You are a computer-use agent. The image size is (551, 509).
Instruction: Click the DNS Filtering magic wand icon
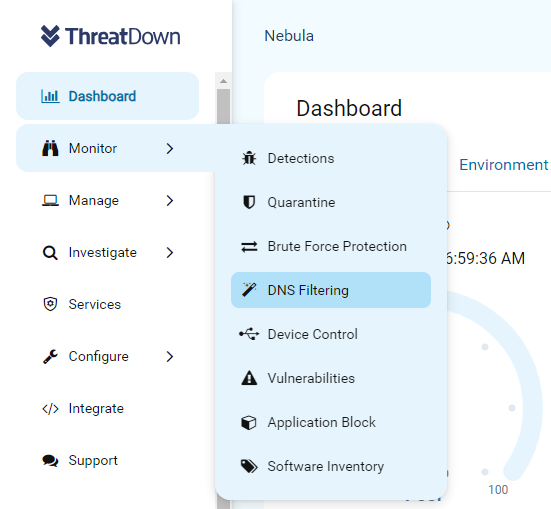249,290
